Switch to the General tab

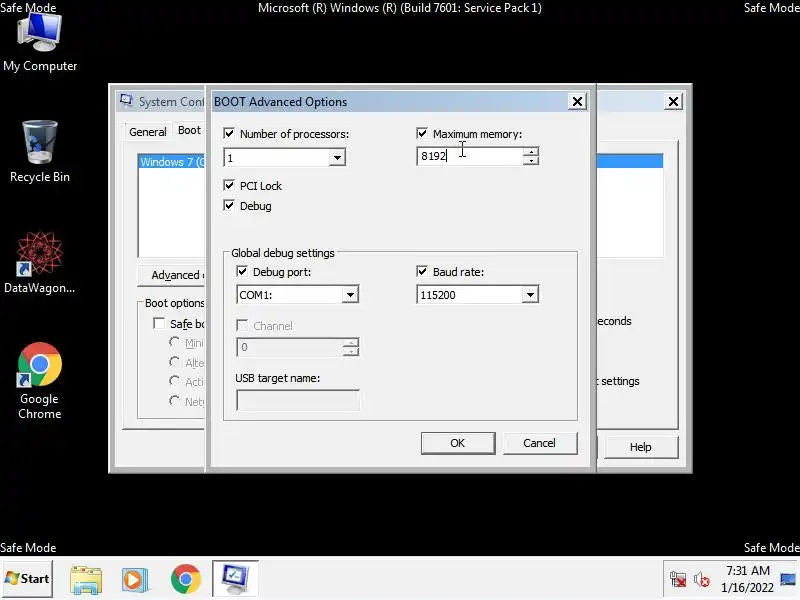147,132
